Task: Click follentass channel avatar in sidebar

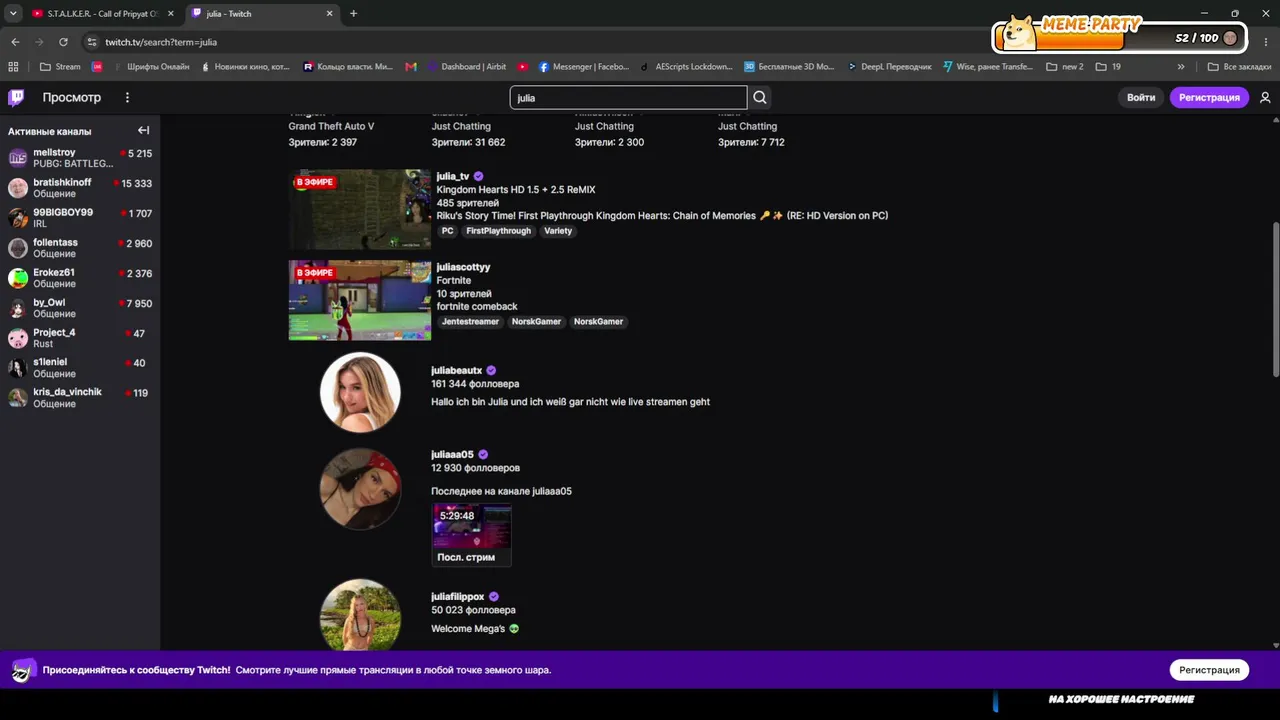Action: pos(18,248)
